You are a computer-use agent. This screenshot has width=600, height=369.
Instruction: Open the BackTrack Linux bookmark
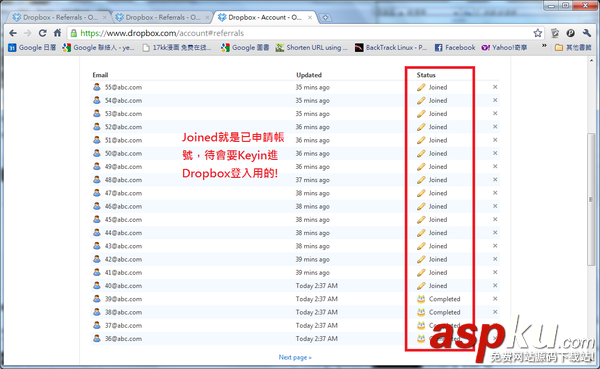[x=391, y=47]
